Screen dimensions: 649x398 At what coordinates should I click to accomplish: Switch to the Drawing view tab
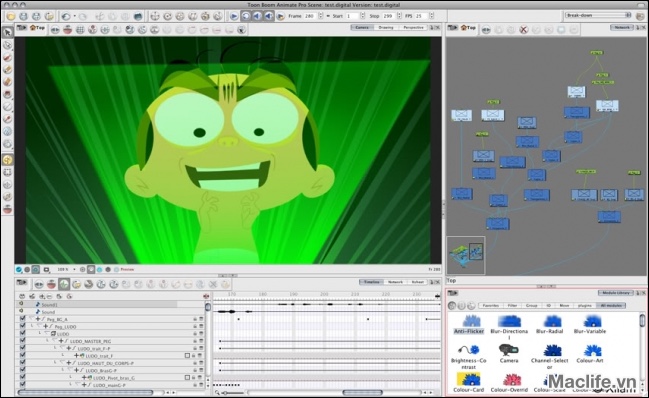coord(386,27)
